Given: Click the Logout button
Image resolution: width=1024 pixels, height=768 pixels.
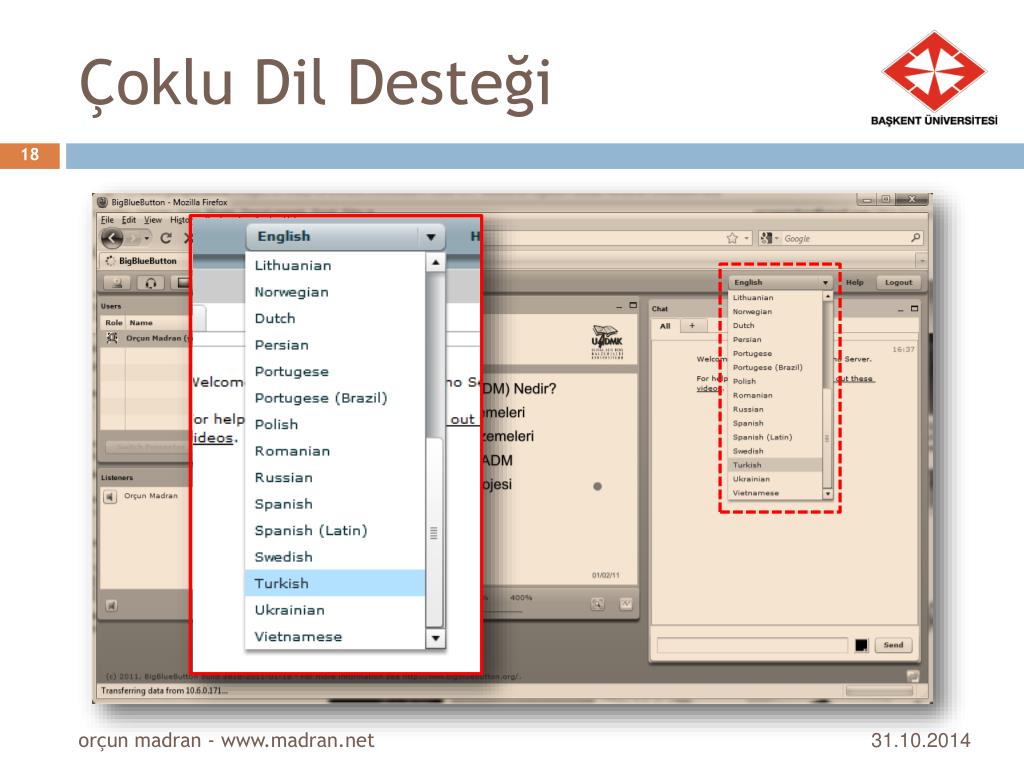Looking at the screenshot, I should pos(898,282).
